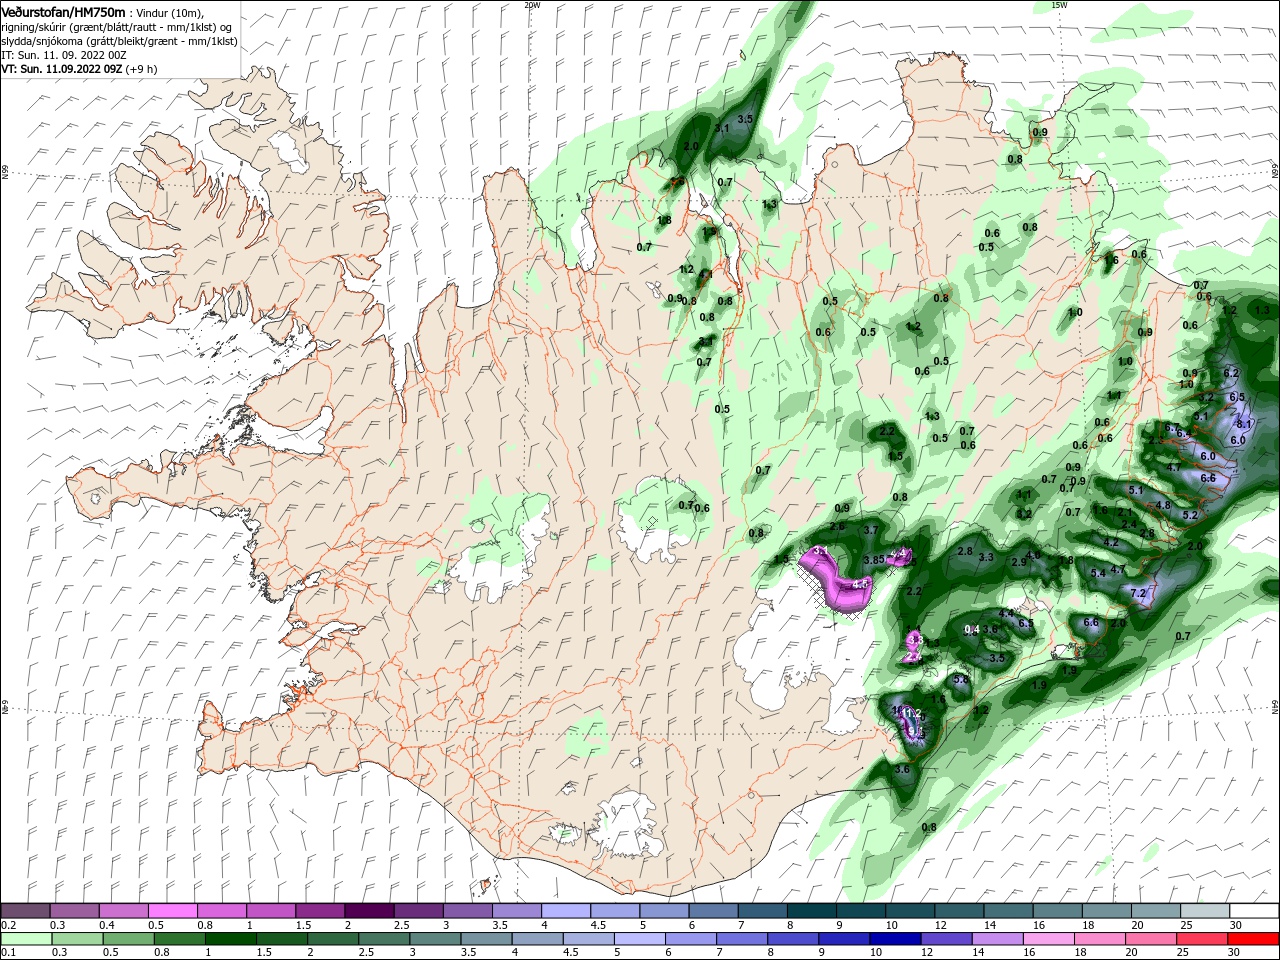Screen dimensions: 1280x960
Task: Click the 6.2 value on eastern coast
Action: (x=1231, y=373)
